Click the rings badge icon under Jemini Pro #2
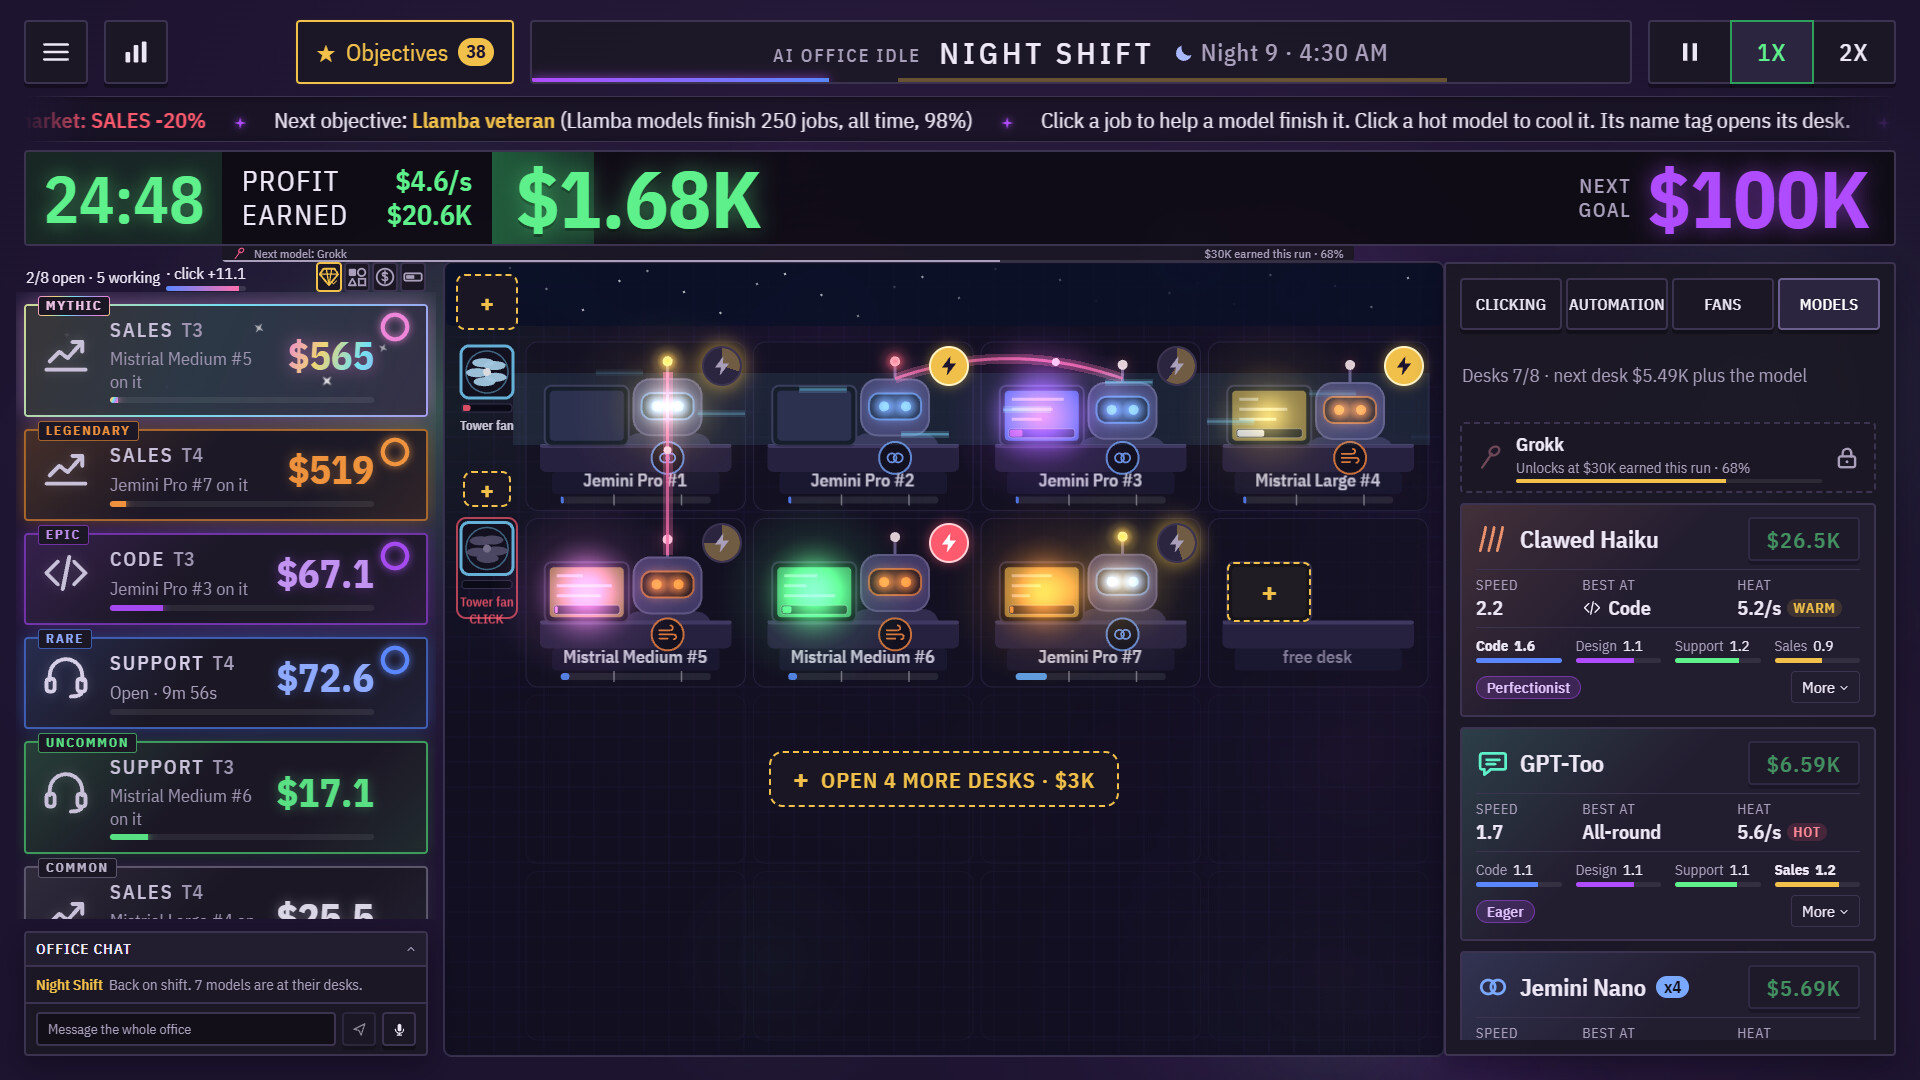Image resolution: width=1920 pixels, height=1080 pixels. tap(894, 457)
